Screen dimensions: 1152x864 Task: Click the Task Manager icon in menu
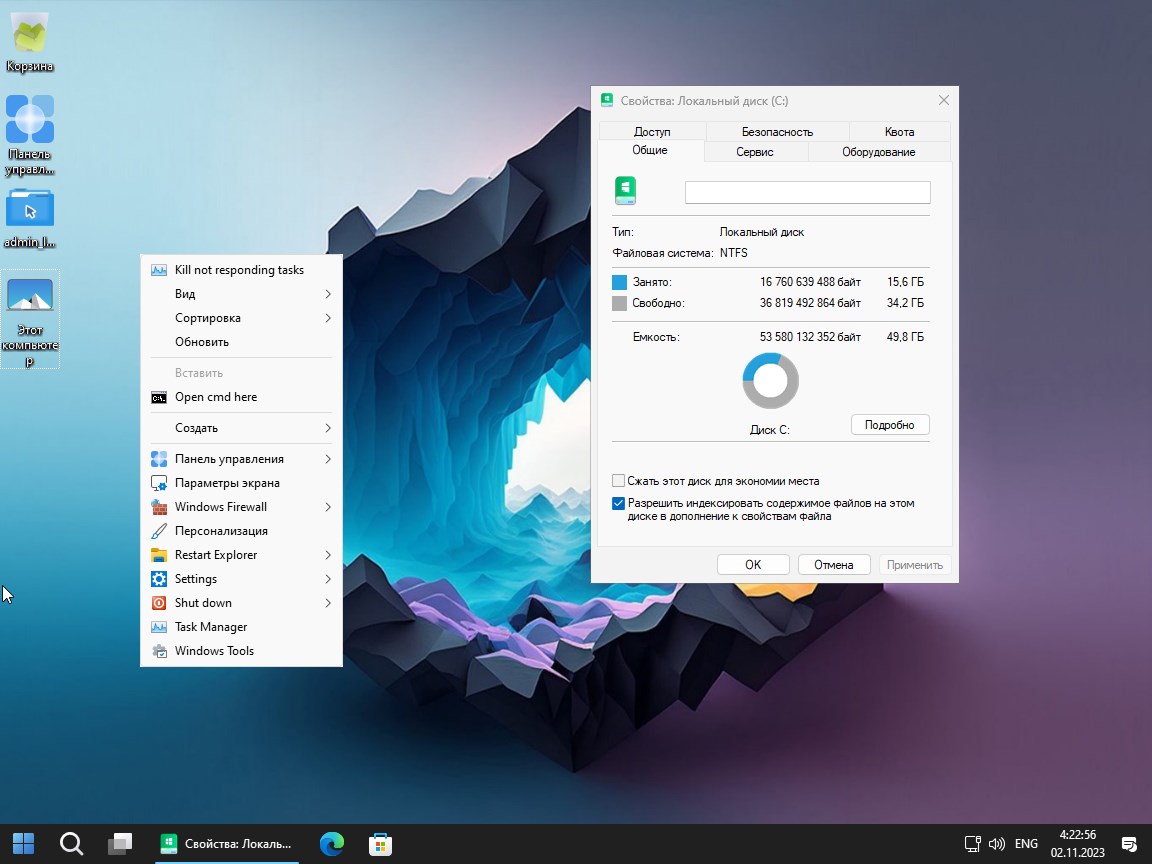tap(159, 627)
